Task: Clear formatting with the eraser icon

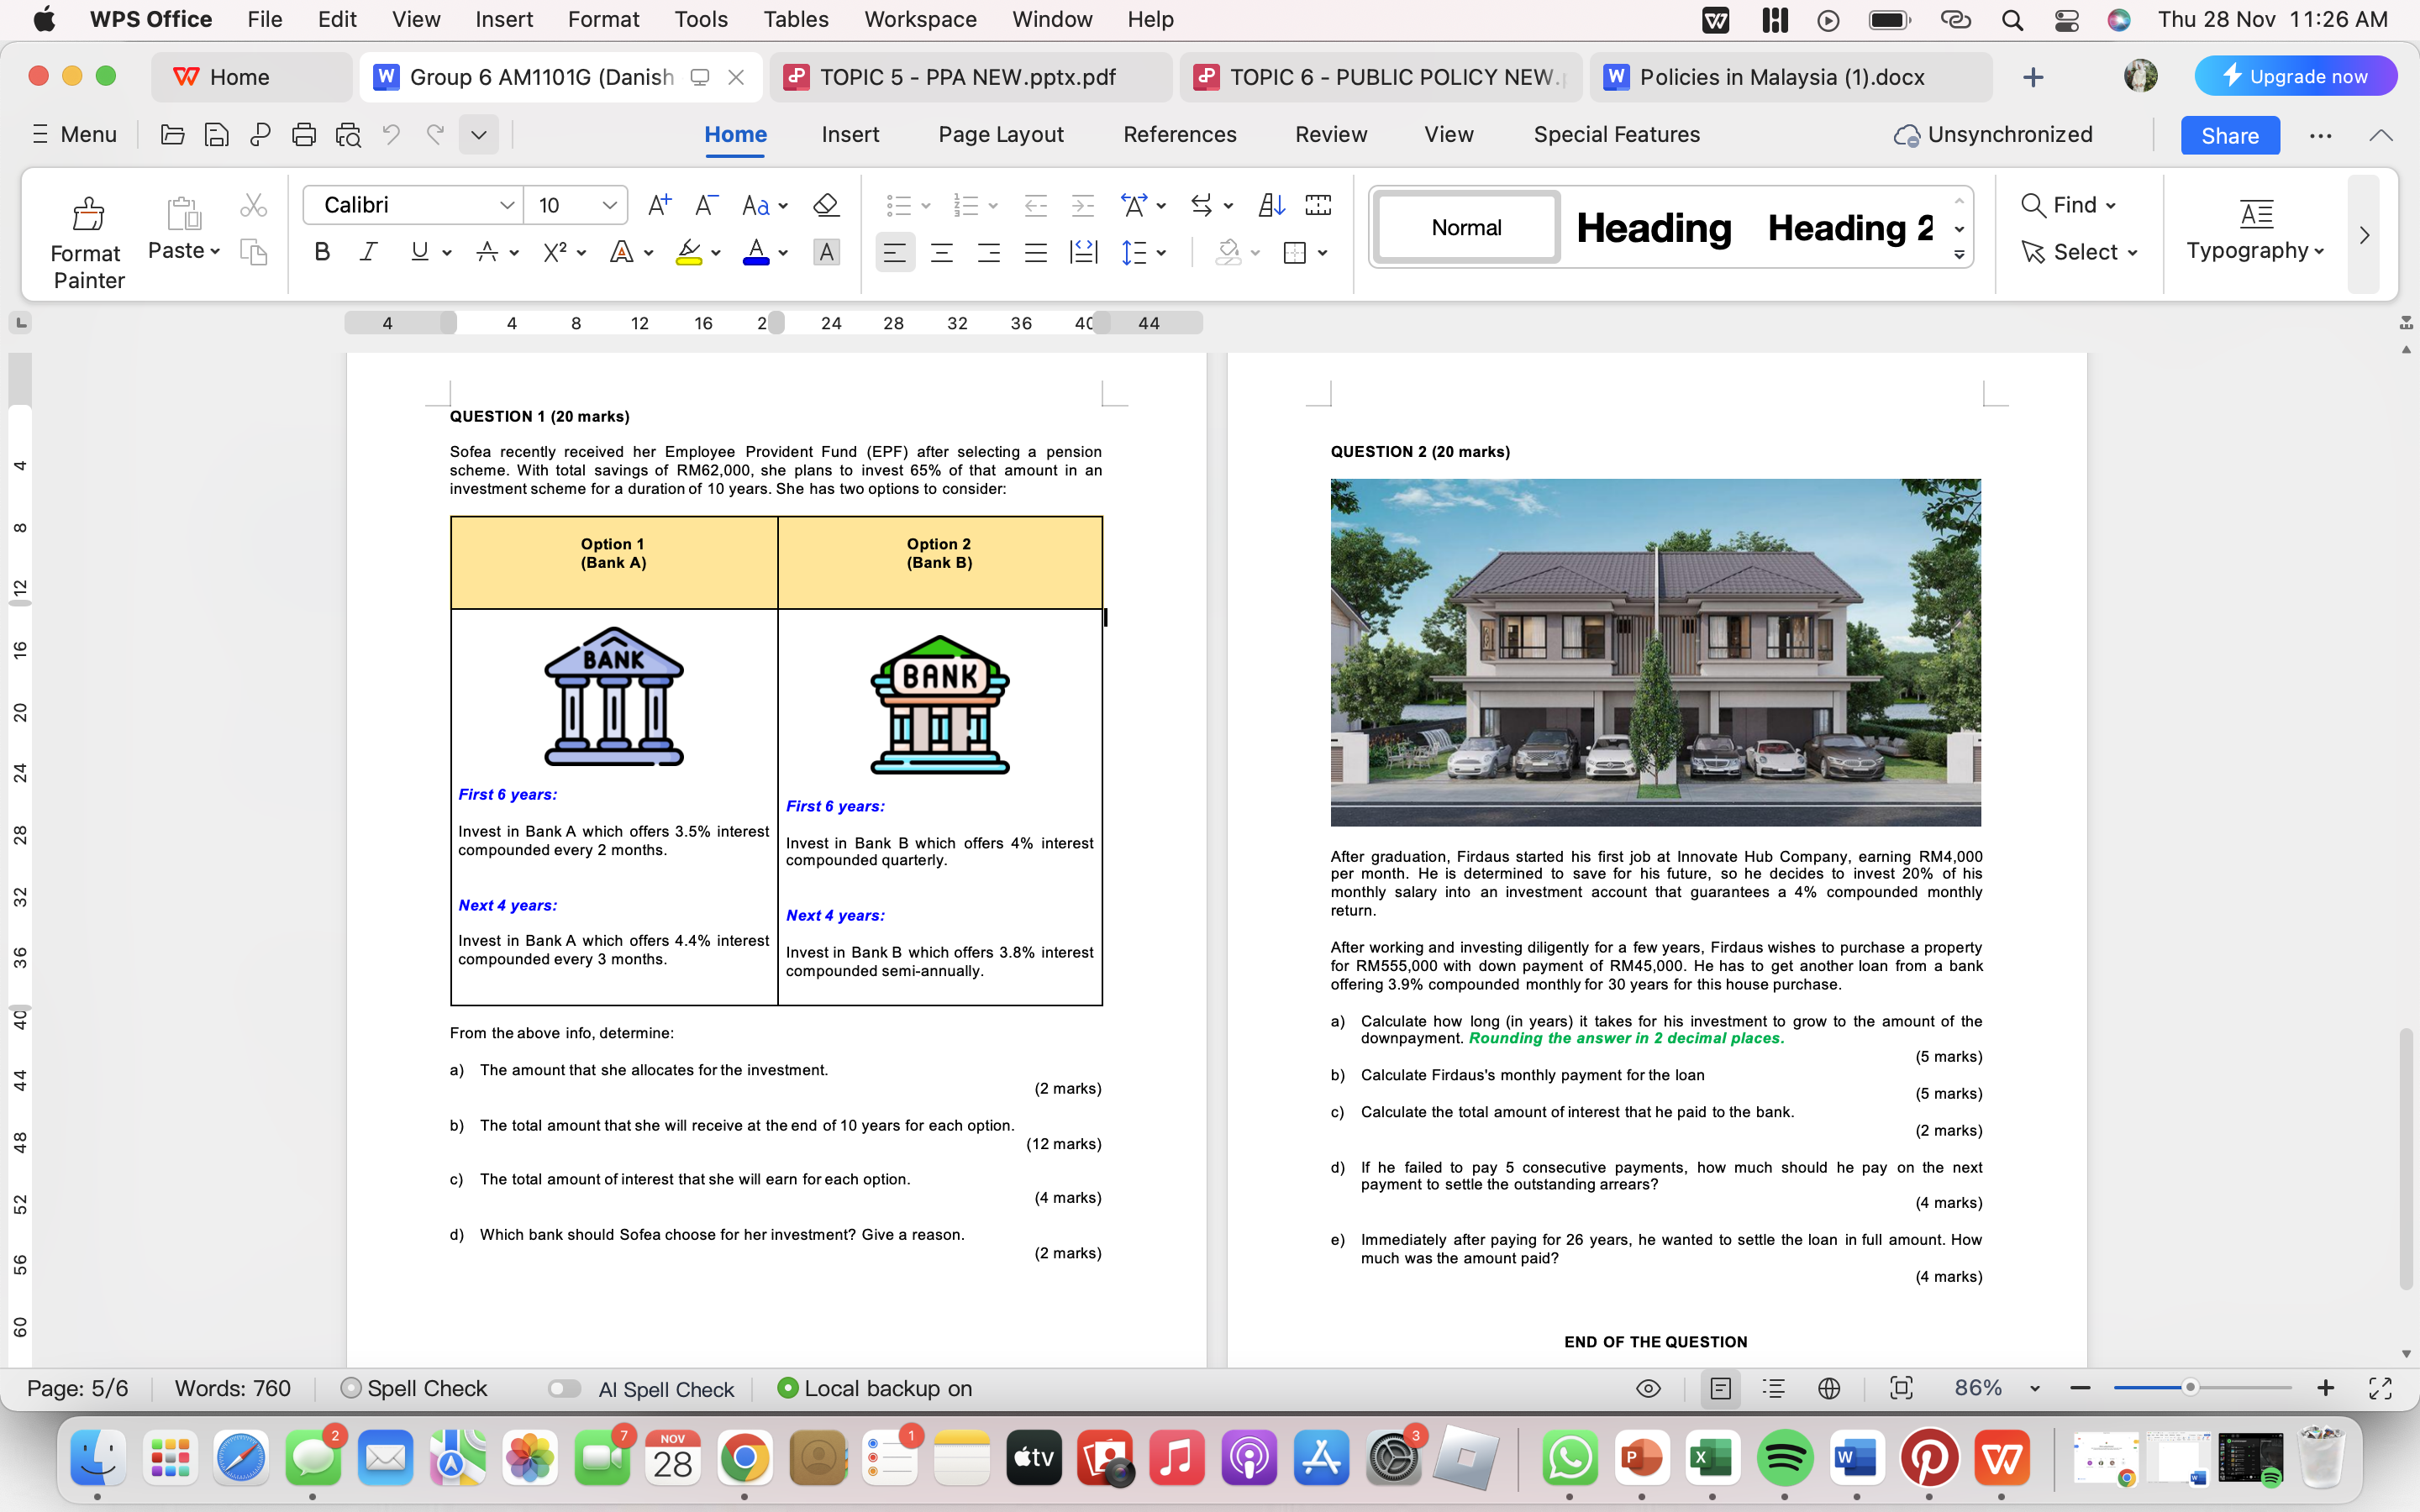Action: tap(825, 205)
